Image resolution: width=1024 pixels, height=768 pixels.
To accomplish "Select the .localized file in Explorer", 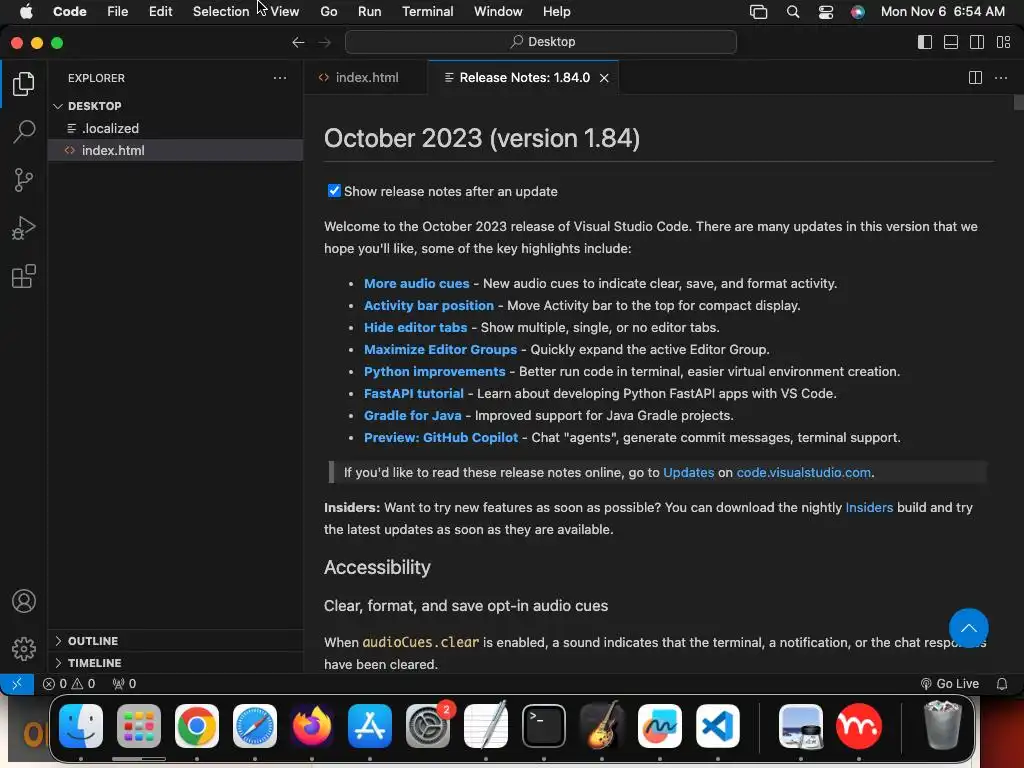I will pos(175,128).
